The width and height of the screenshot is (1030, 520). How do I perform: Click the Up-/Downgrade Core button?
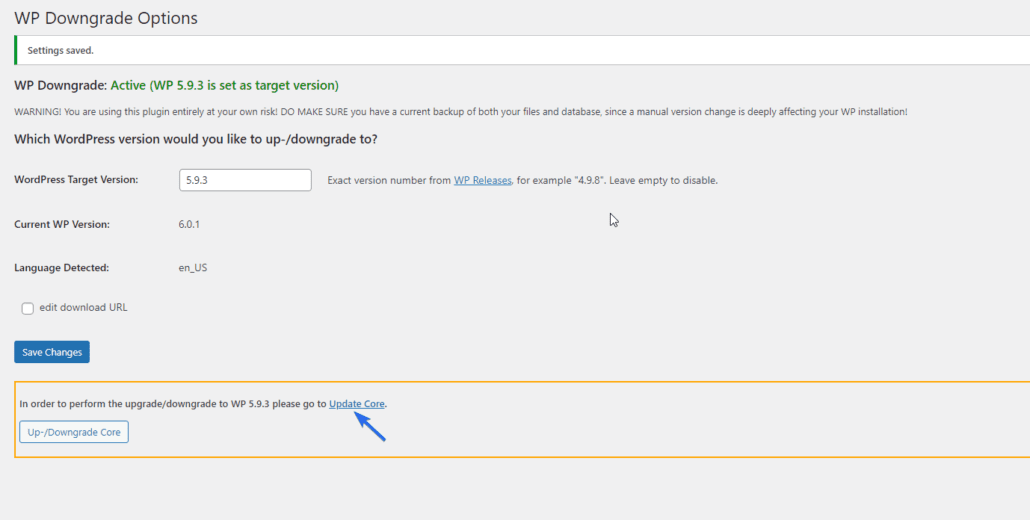tap(74, 432)
